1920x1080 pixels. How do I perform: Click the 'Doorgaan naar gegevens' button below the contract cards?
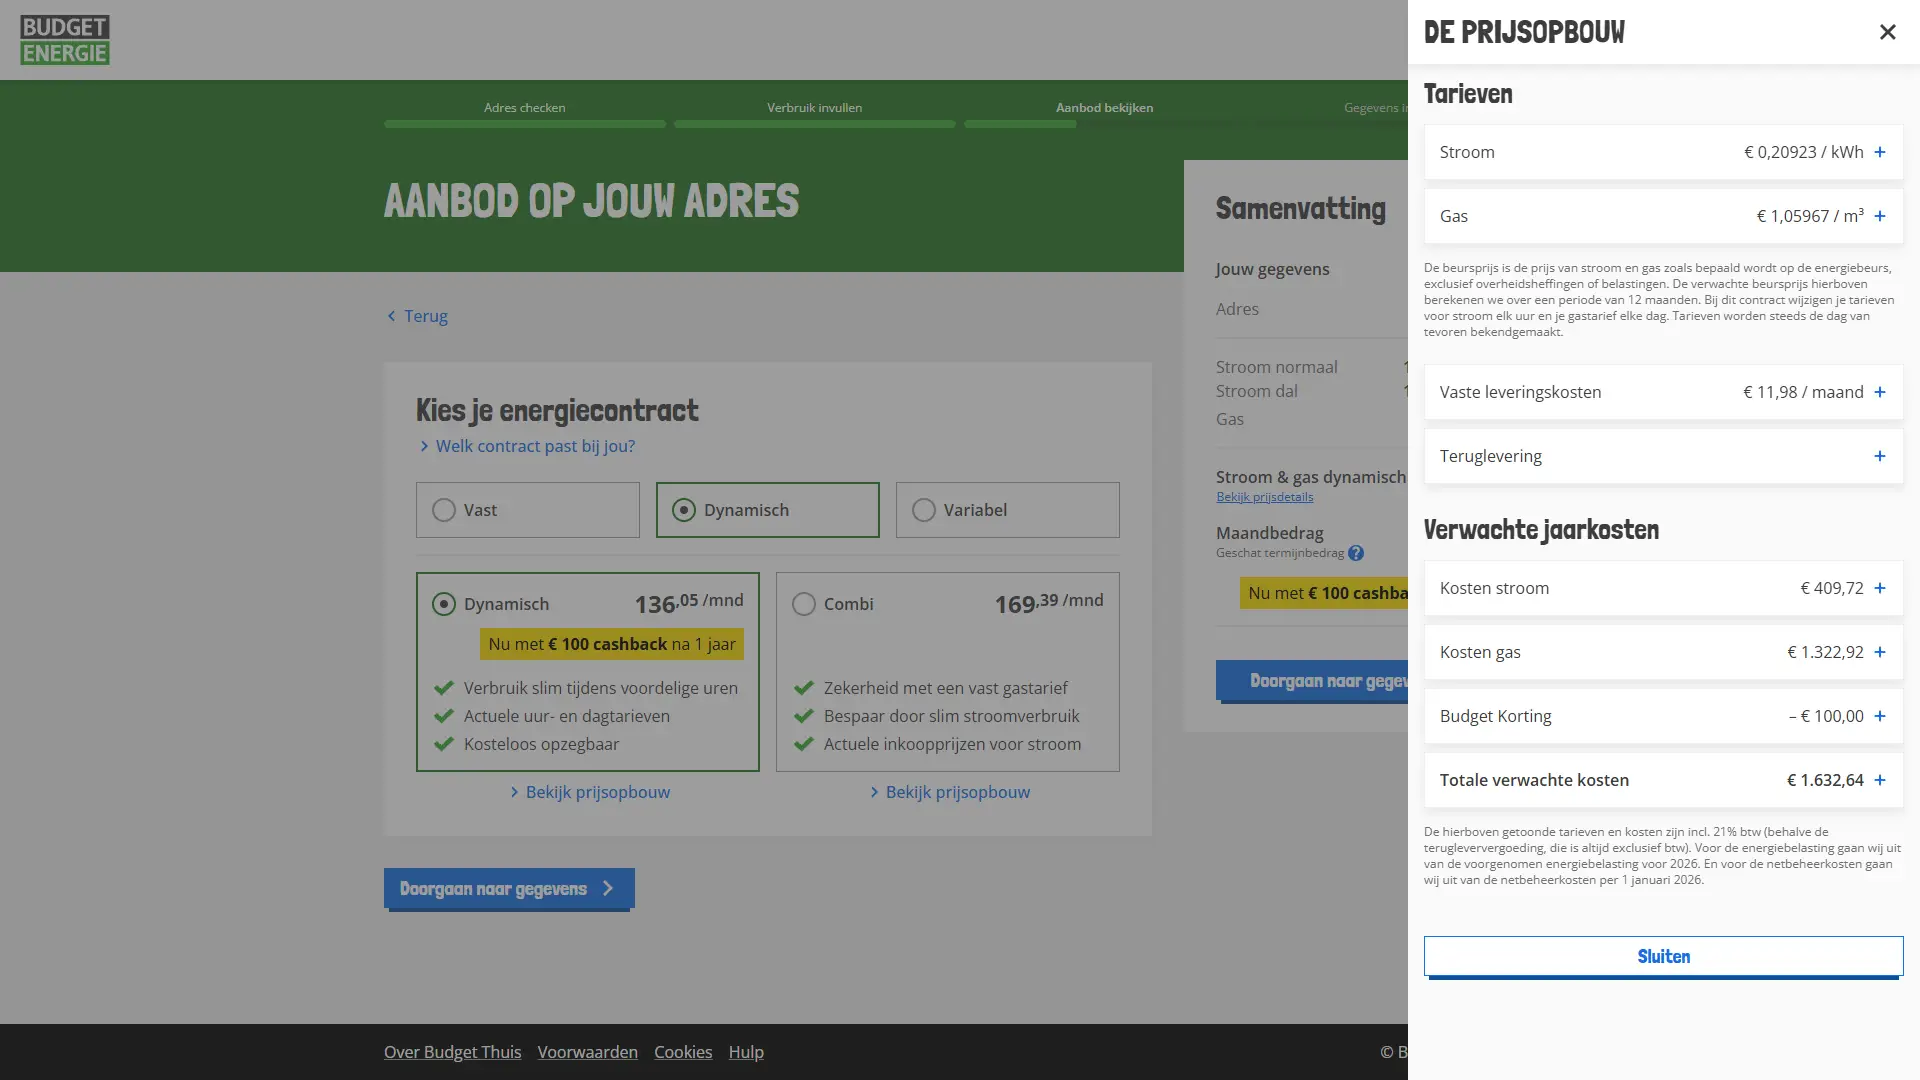tap(509, 889)
